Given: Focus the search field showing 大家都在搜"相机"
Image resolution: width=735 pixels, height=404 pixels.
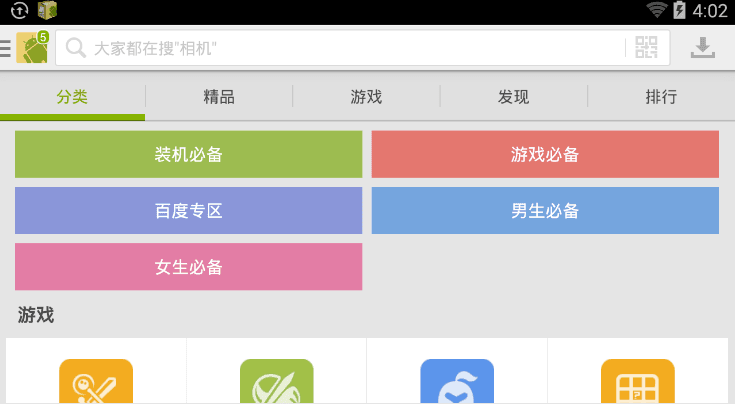Looking at the screenshot, I should 350,48.
